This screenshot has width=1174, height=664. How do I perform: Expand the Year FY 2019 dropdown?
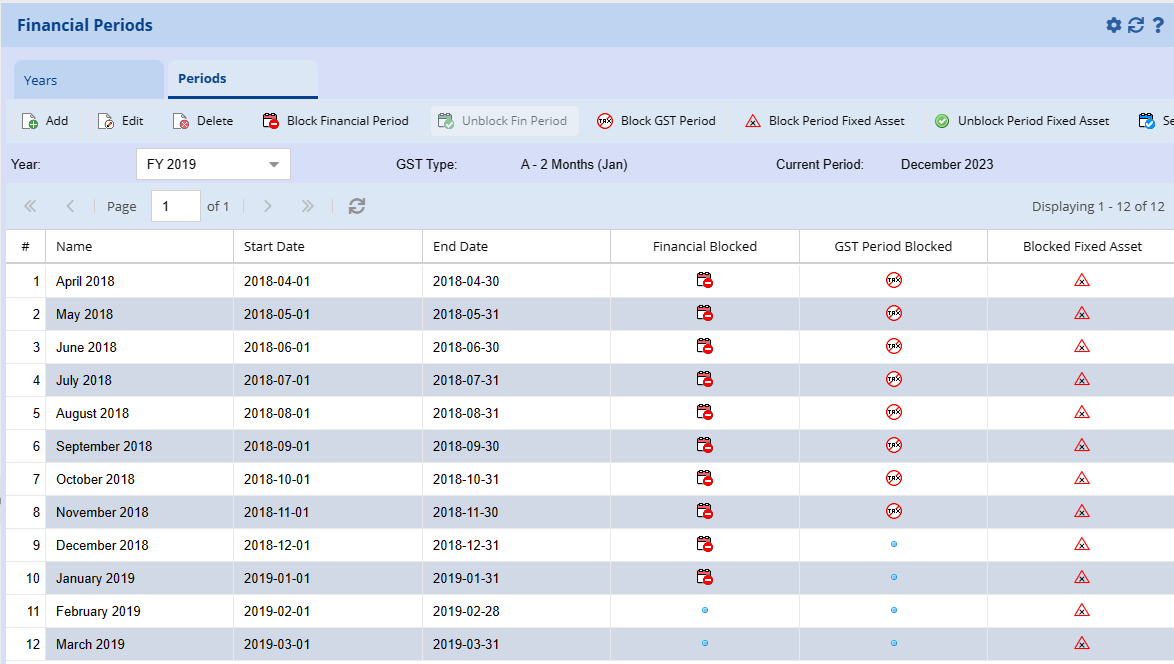(274, 164)
